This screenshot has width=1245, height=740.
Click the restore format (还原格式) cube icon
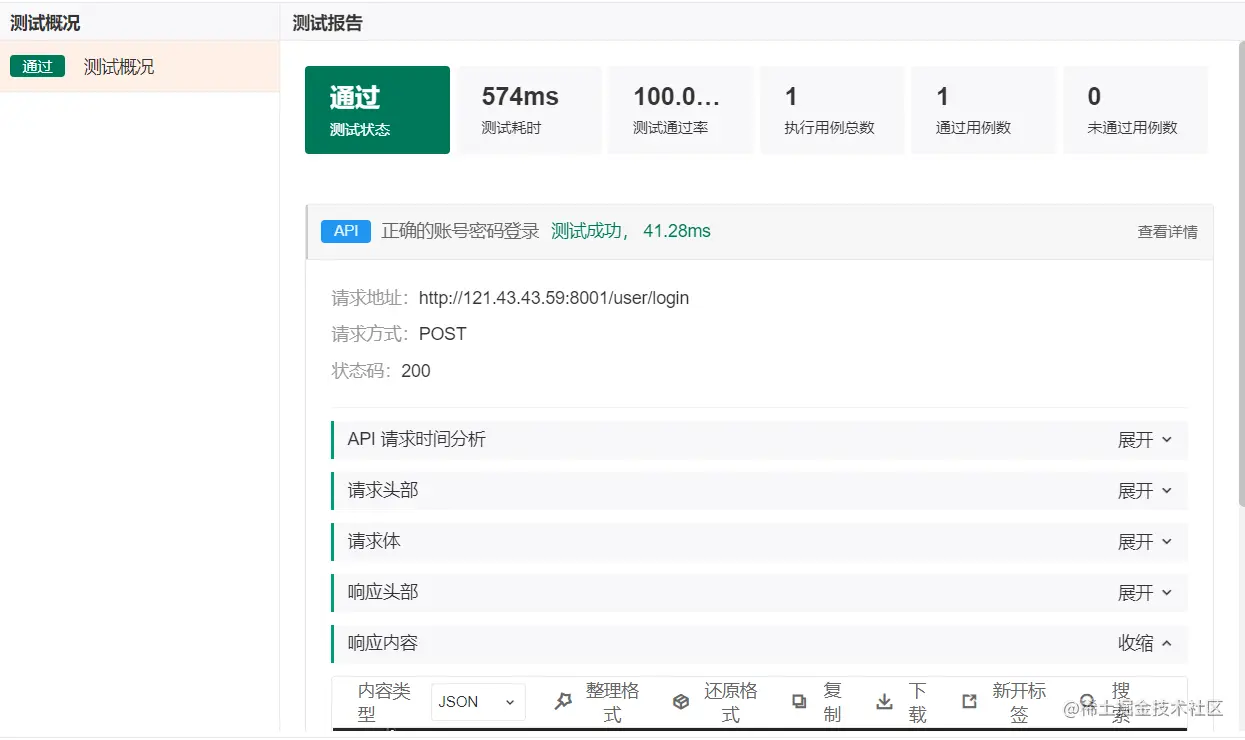(681, 702)
